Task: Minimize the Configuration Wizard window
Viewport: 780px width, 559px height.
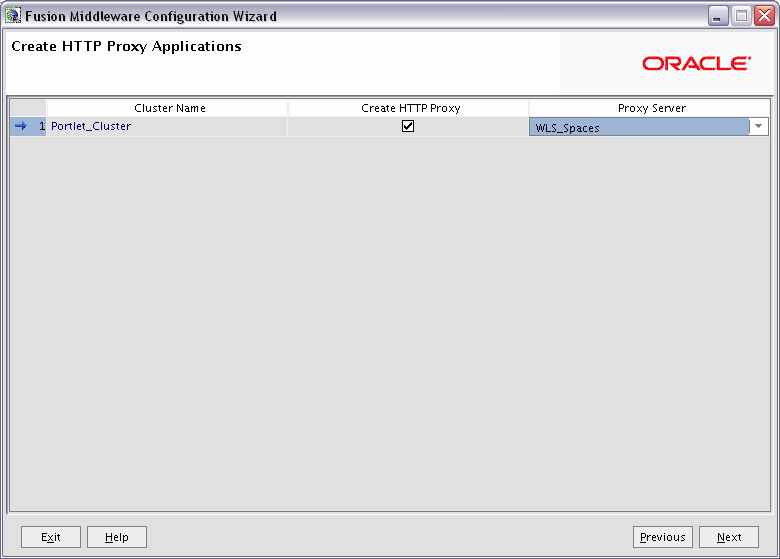Action: coord(718,16)
